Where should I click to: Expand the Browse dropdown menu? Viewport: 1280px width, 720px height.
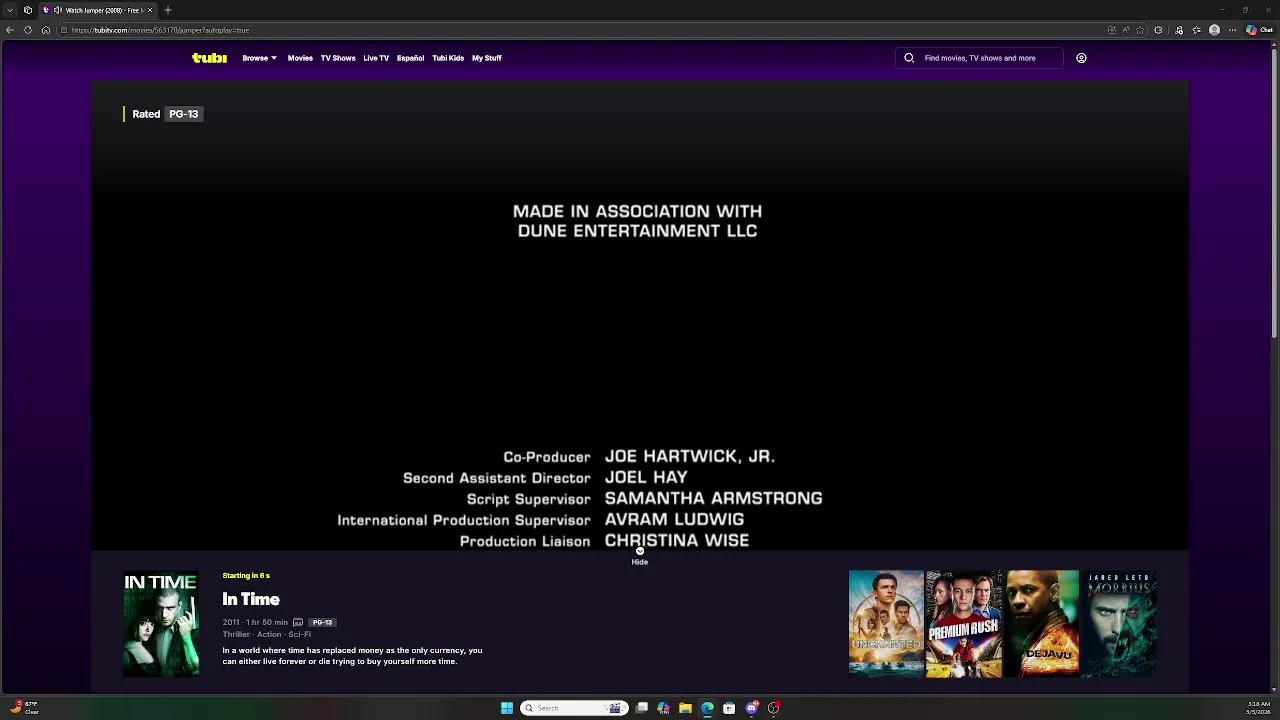coord(259,58)
